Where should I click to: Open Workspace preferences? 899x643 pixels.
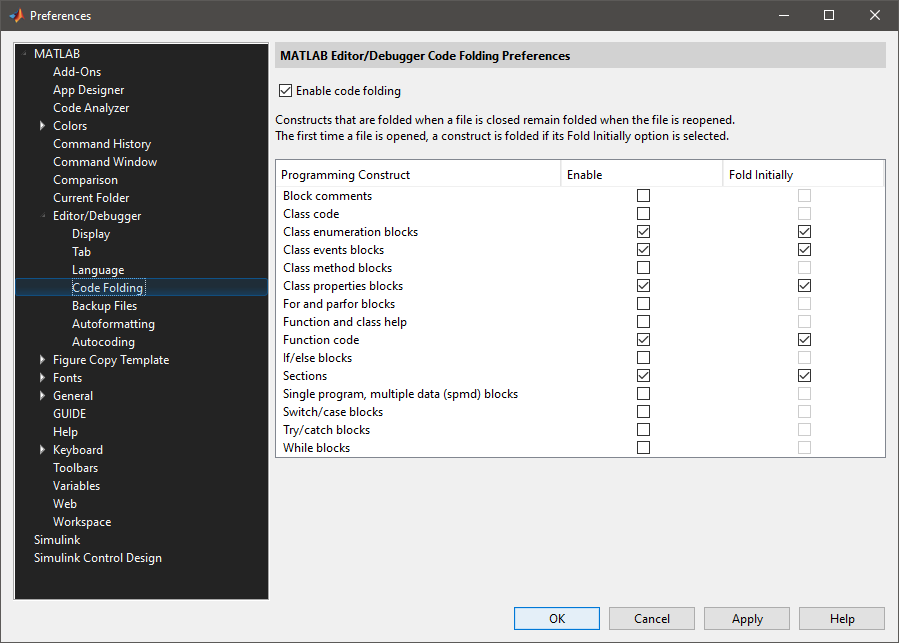point(82,522)
